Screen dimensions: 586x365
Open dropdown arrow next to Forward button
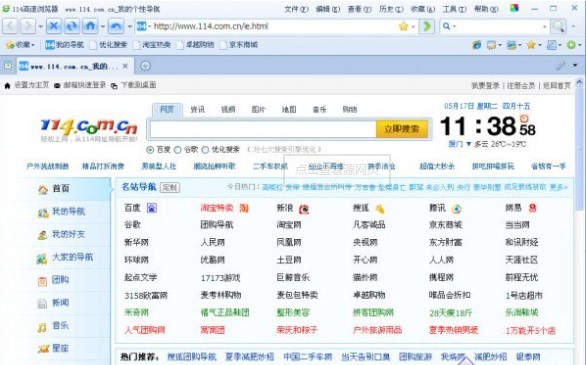40,27
